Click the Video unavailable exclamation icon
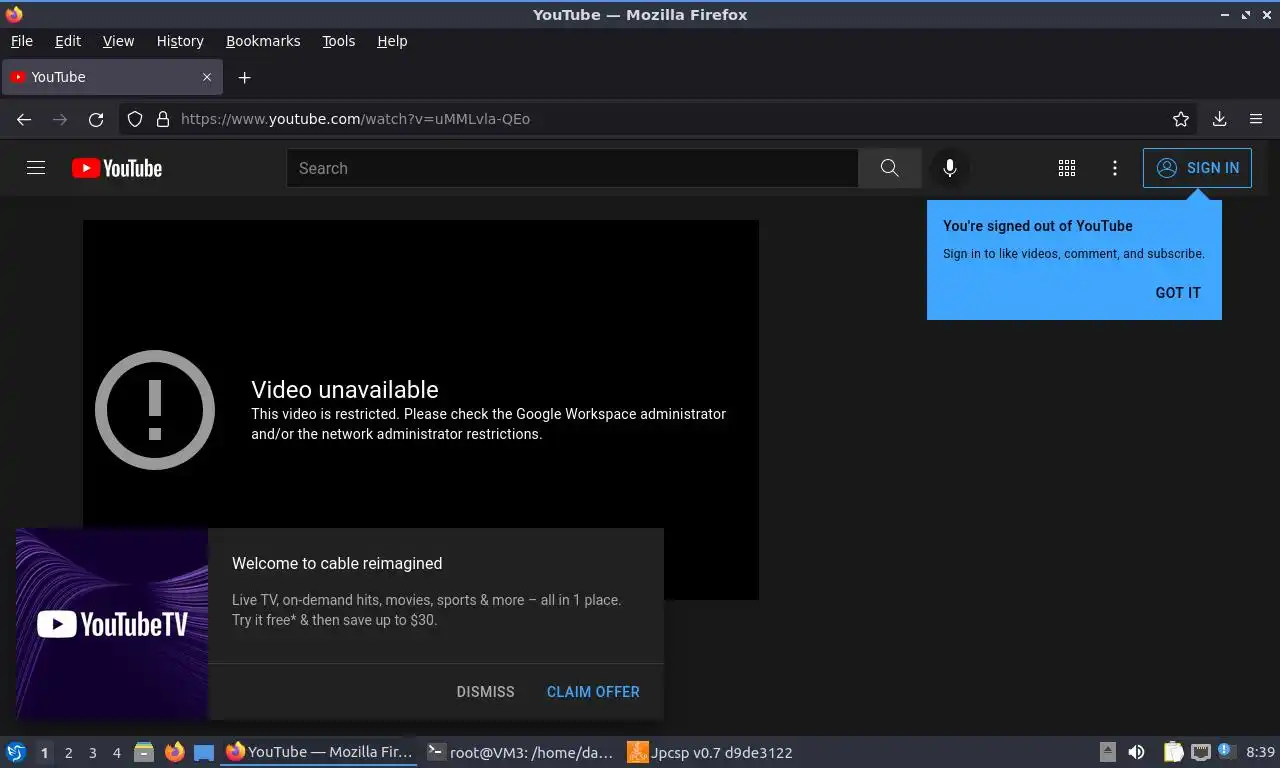The width and height of the screenshot is (1280, 768). click(x=155, y=410)
